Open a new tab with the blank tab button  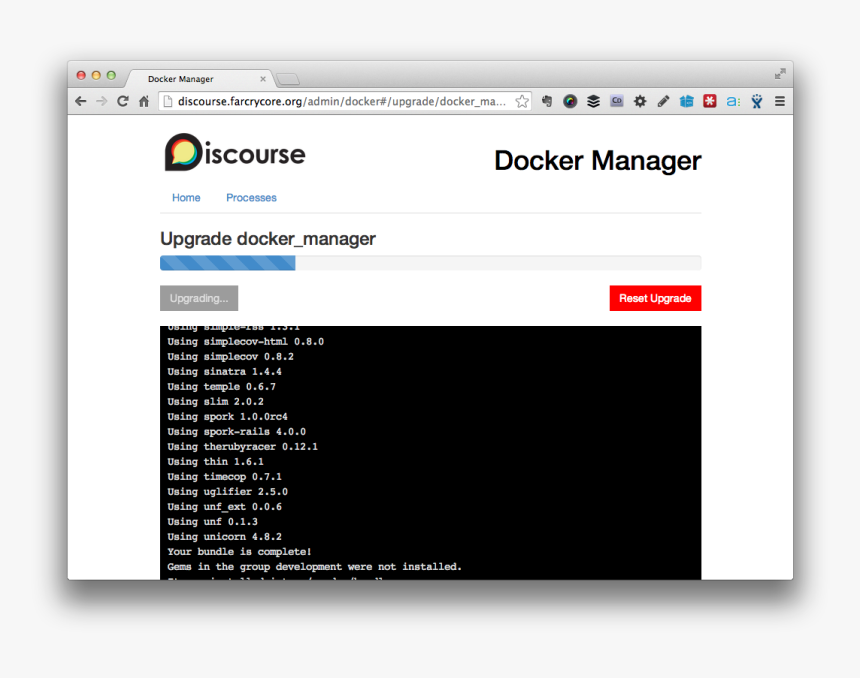[288, 80]
